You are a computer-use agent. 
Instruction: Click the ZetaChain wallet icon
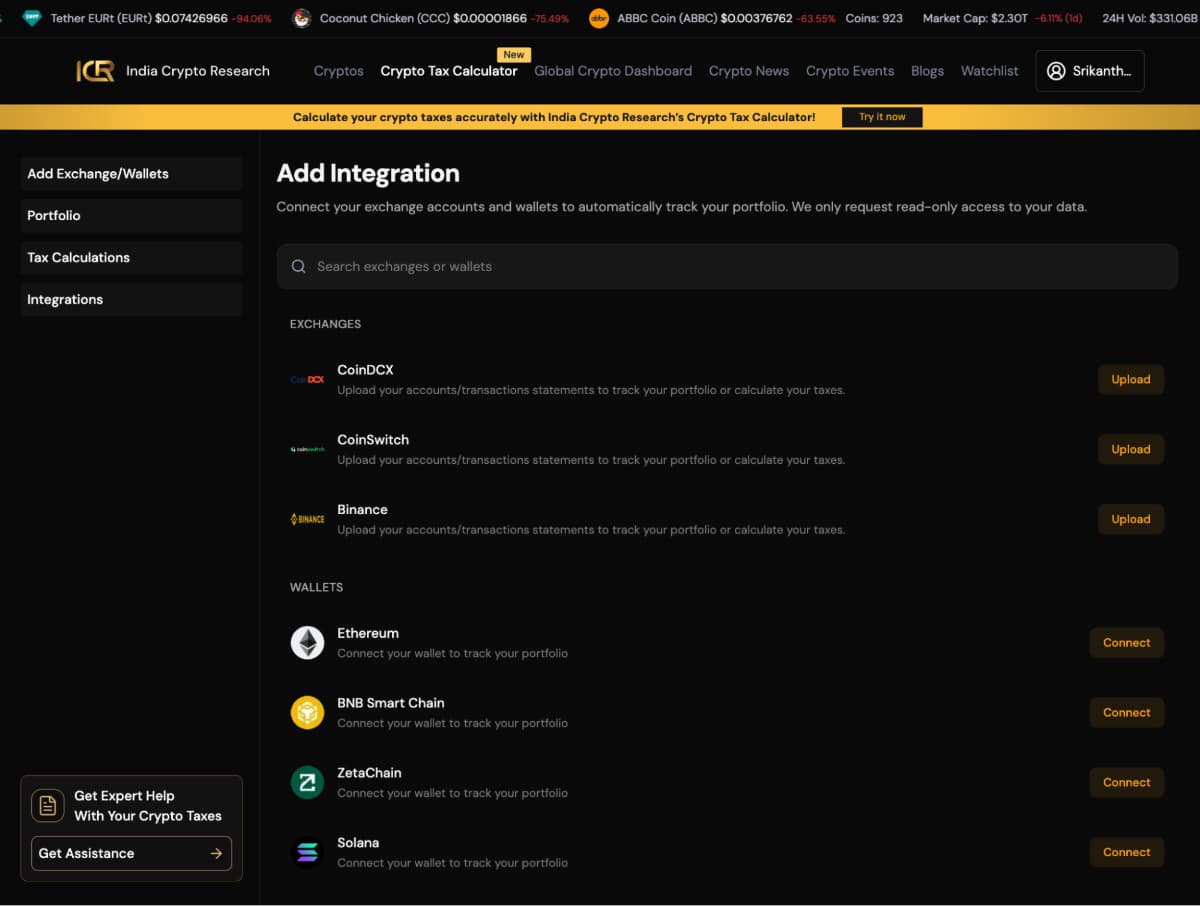pos(307,783)
